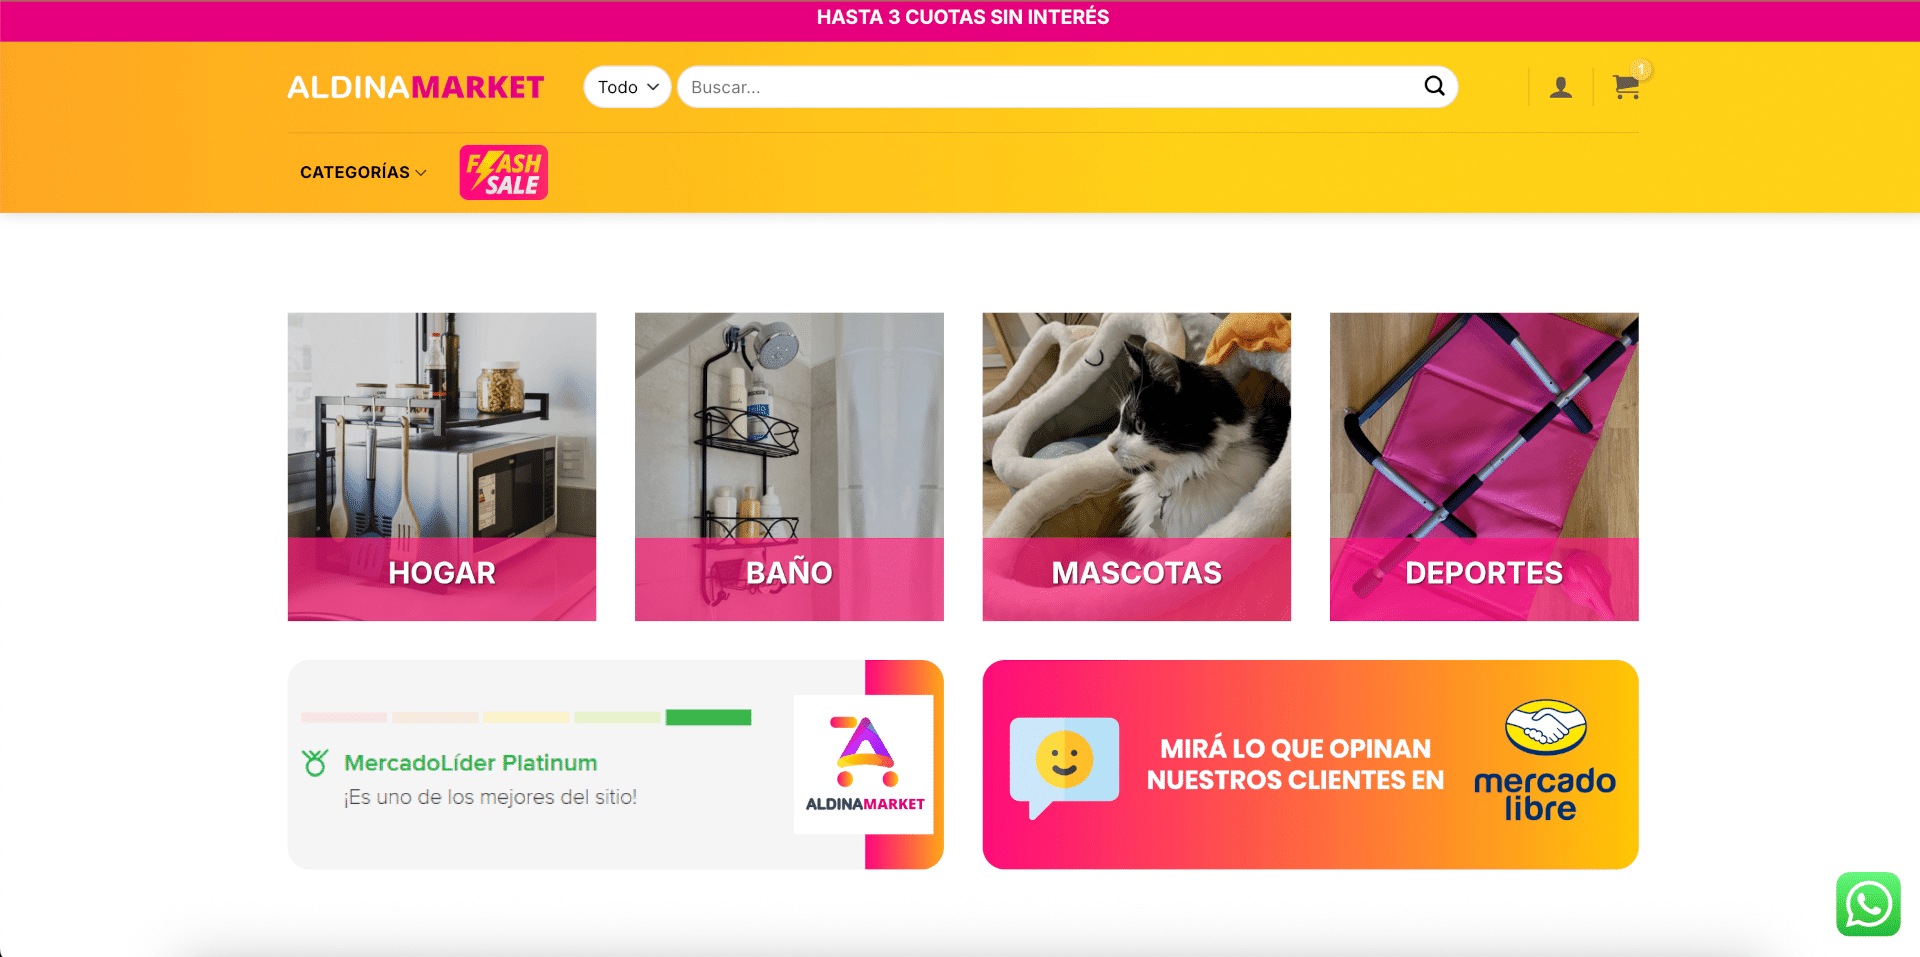Click the Flash Sale badge

click(503, 172)
